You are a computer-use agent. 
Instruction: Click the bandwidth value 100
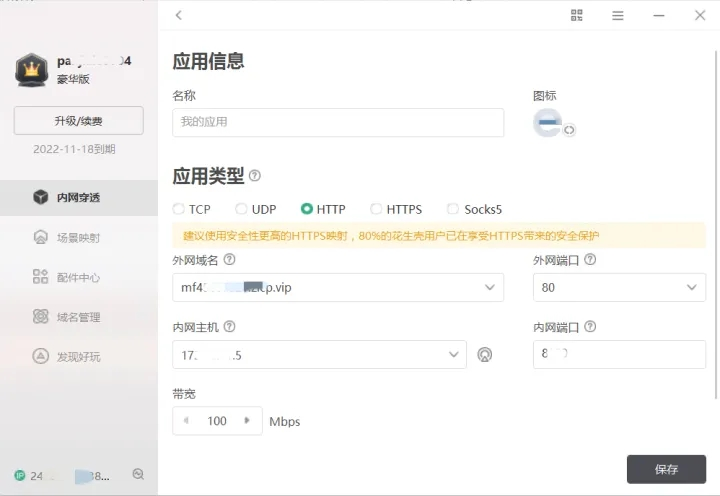pyautogui.click(x=217, y=421)
